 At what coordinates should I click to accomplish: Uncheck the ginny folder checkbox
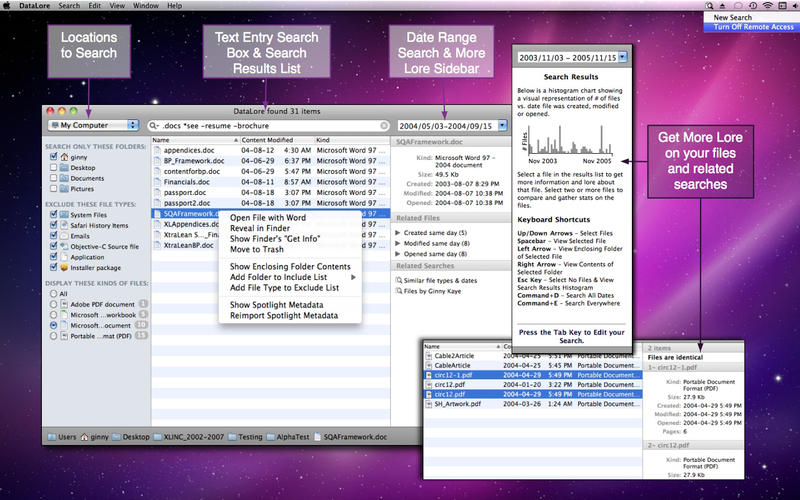pyautogui.click(x=54, y=157)
